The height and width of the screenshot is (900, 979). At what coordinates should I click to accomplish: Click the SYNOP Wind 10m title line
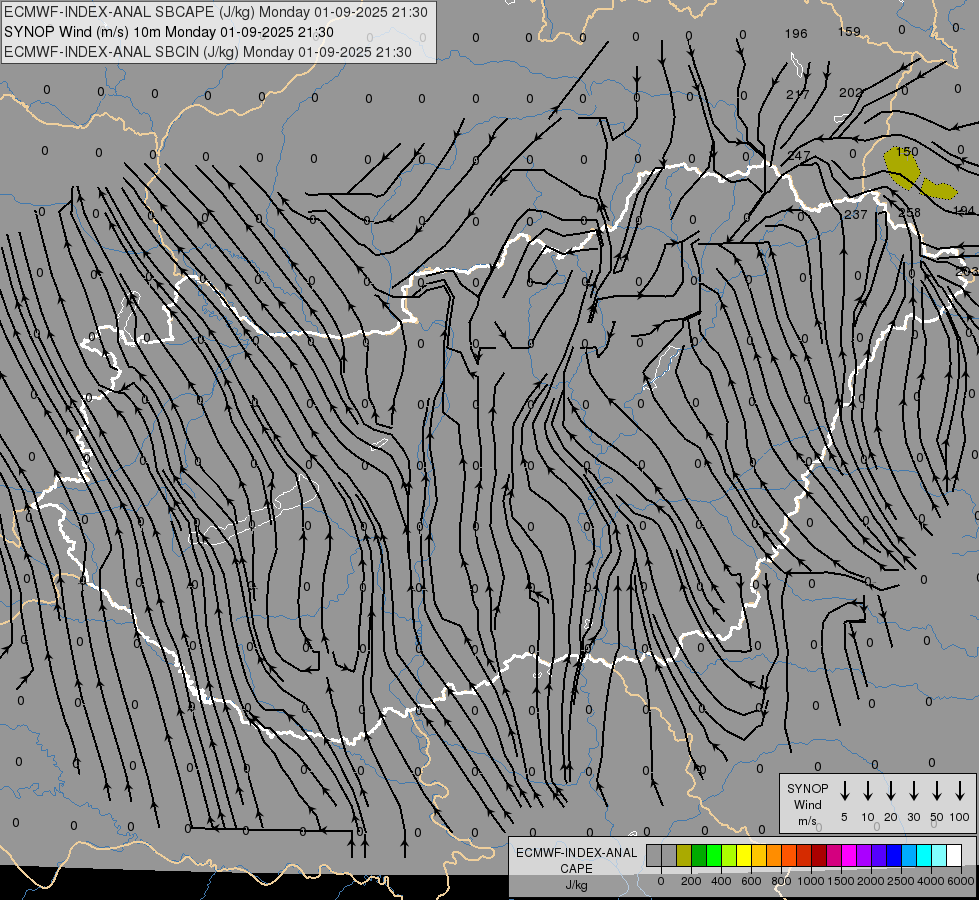tap(169, 32)
